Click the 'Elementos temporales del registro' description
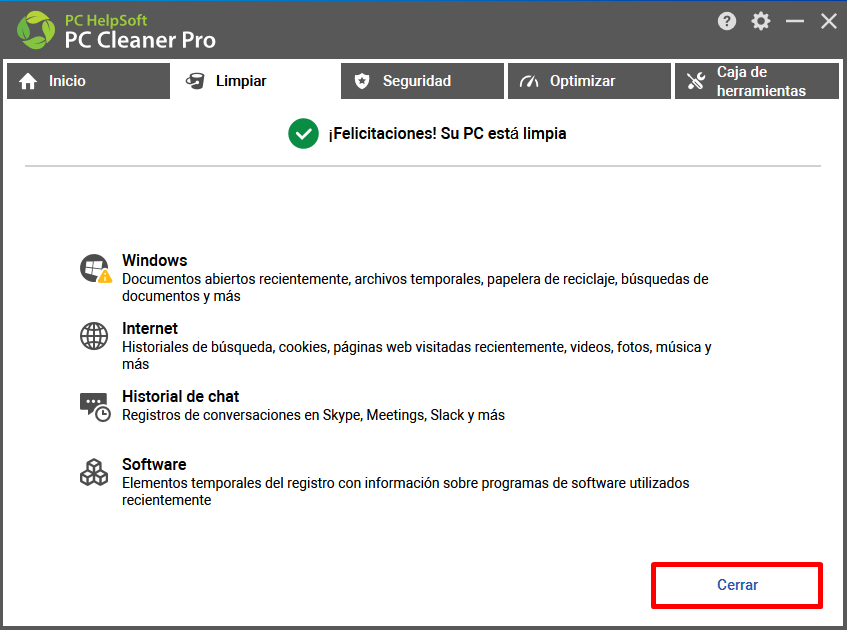The width and height of the screenshot is (847, 630). pos(405,492)
